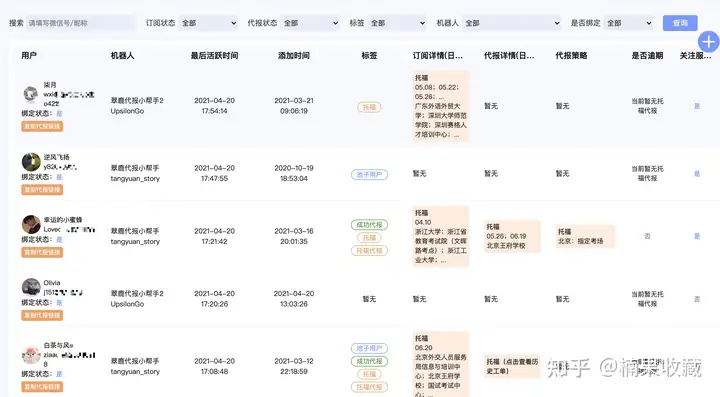Click avatar of user 幸运的小蜜蜂

click(31, 224)
